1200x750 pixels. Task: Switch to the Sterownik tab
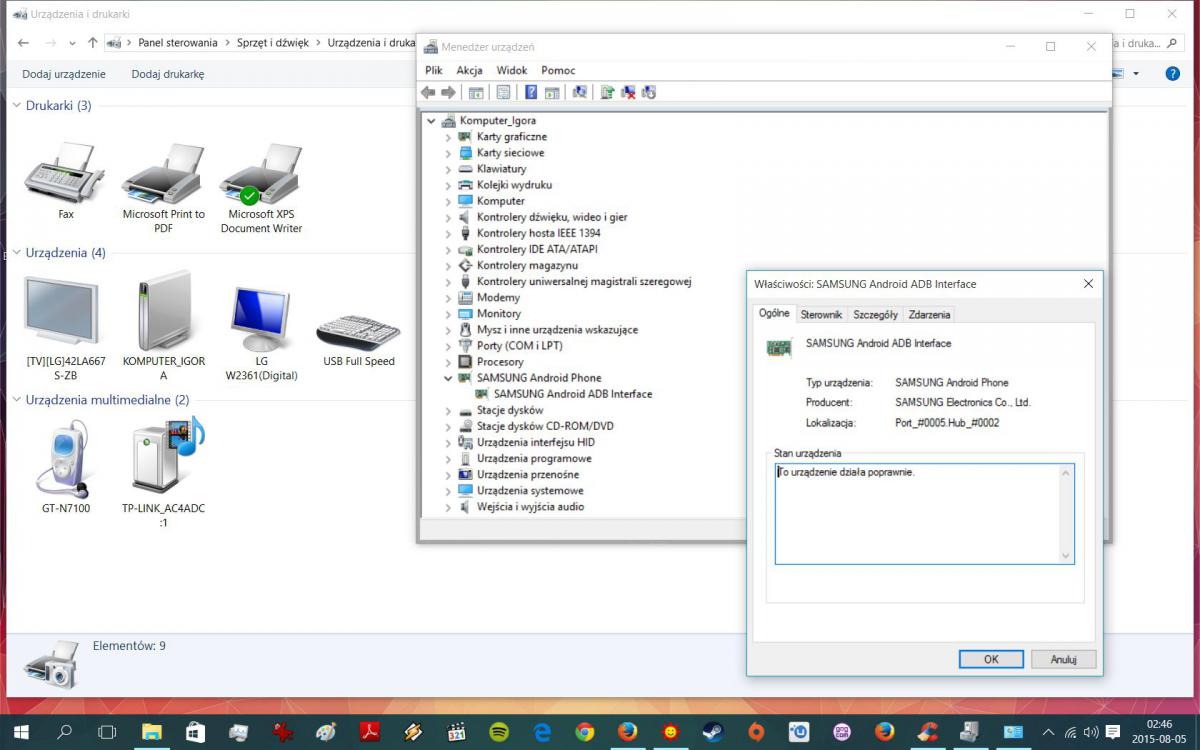tap(821, 314)
